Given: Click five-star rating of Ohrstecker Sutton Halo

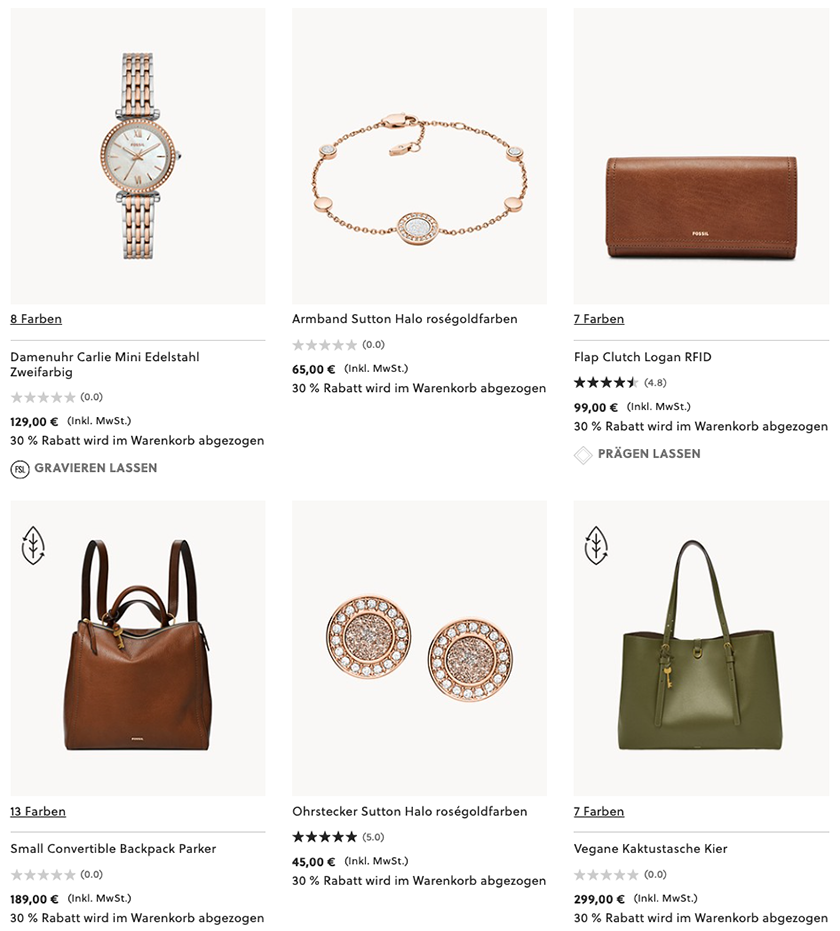Looking at the screenshot, I should [324, 837].
